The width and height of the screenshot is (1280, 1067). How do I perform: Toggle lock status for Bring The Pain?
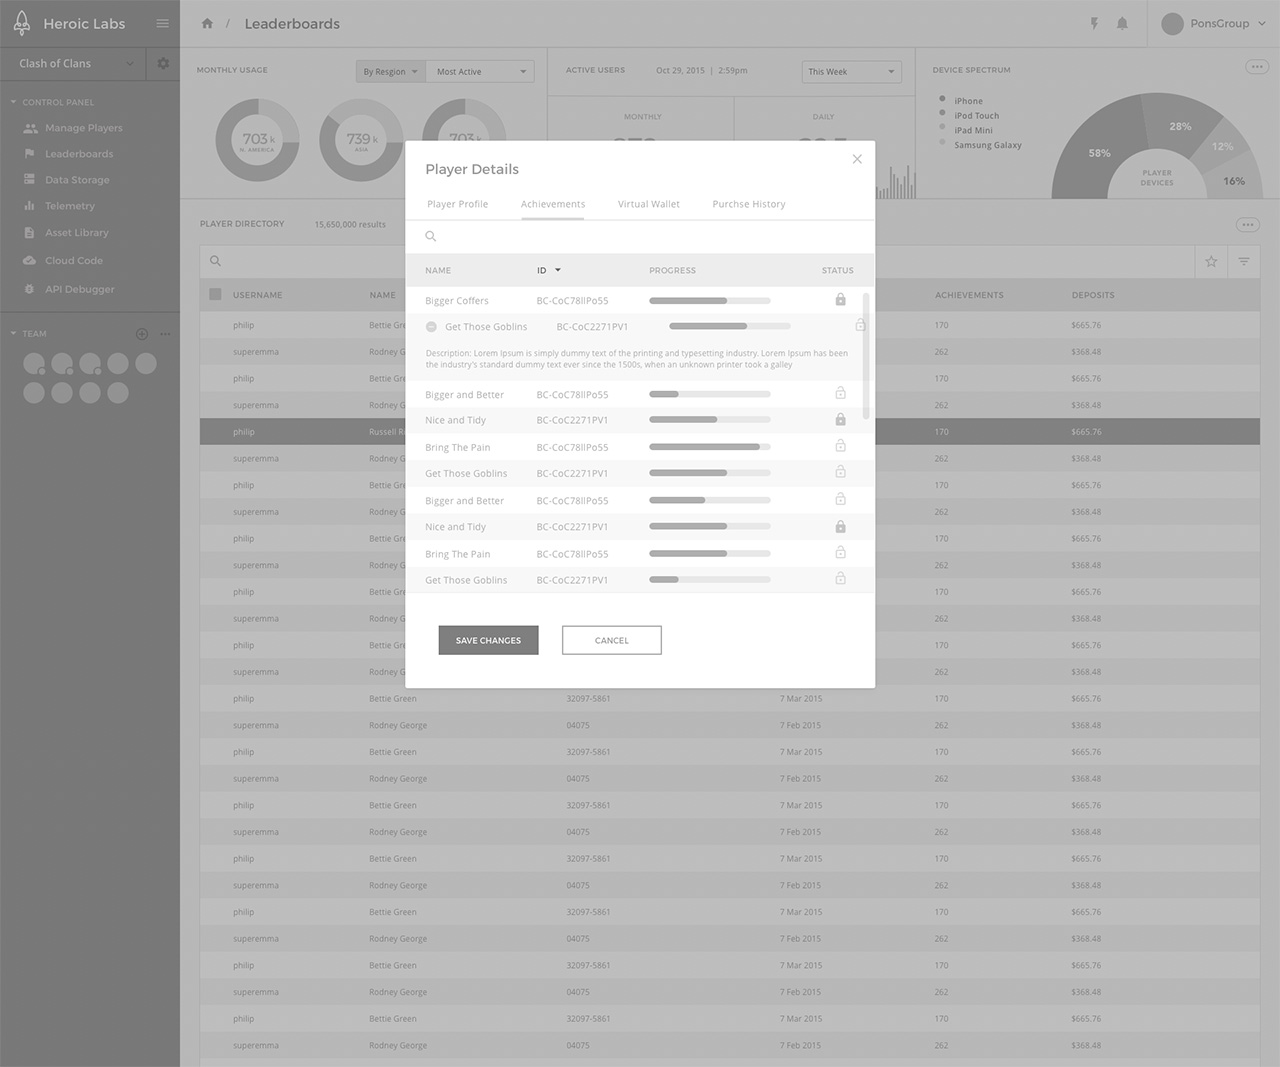840,446
